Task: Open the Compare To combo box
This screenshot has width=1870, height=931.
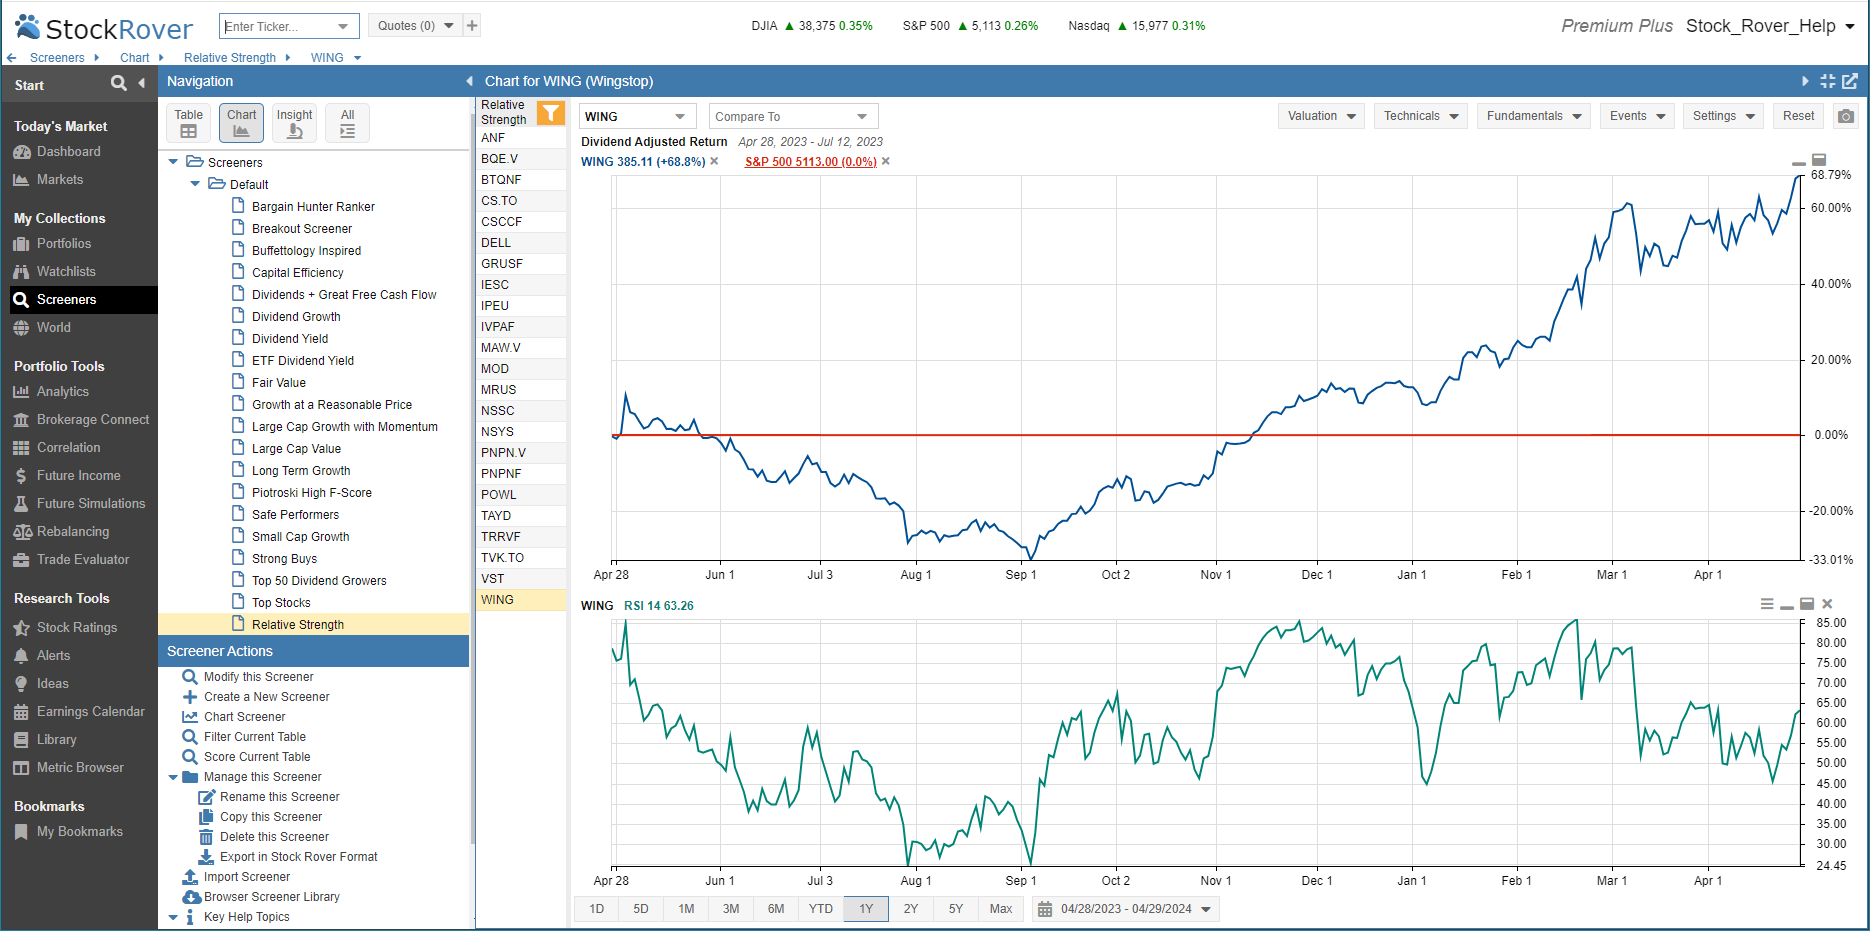Action: pos(793,117)
